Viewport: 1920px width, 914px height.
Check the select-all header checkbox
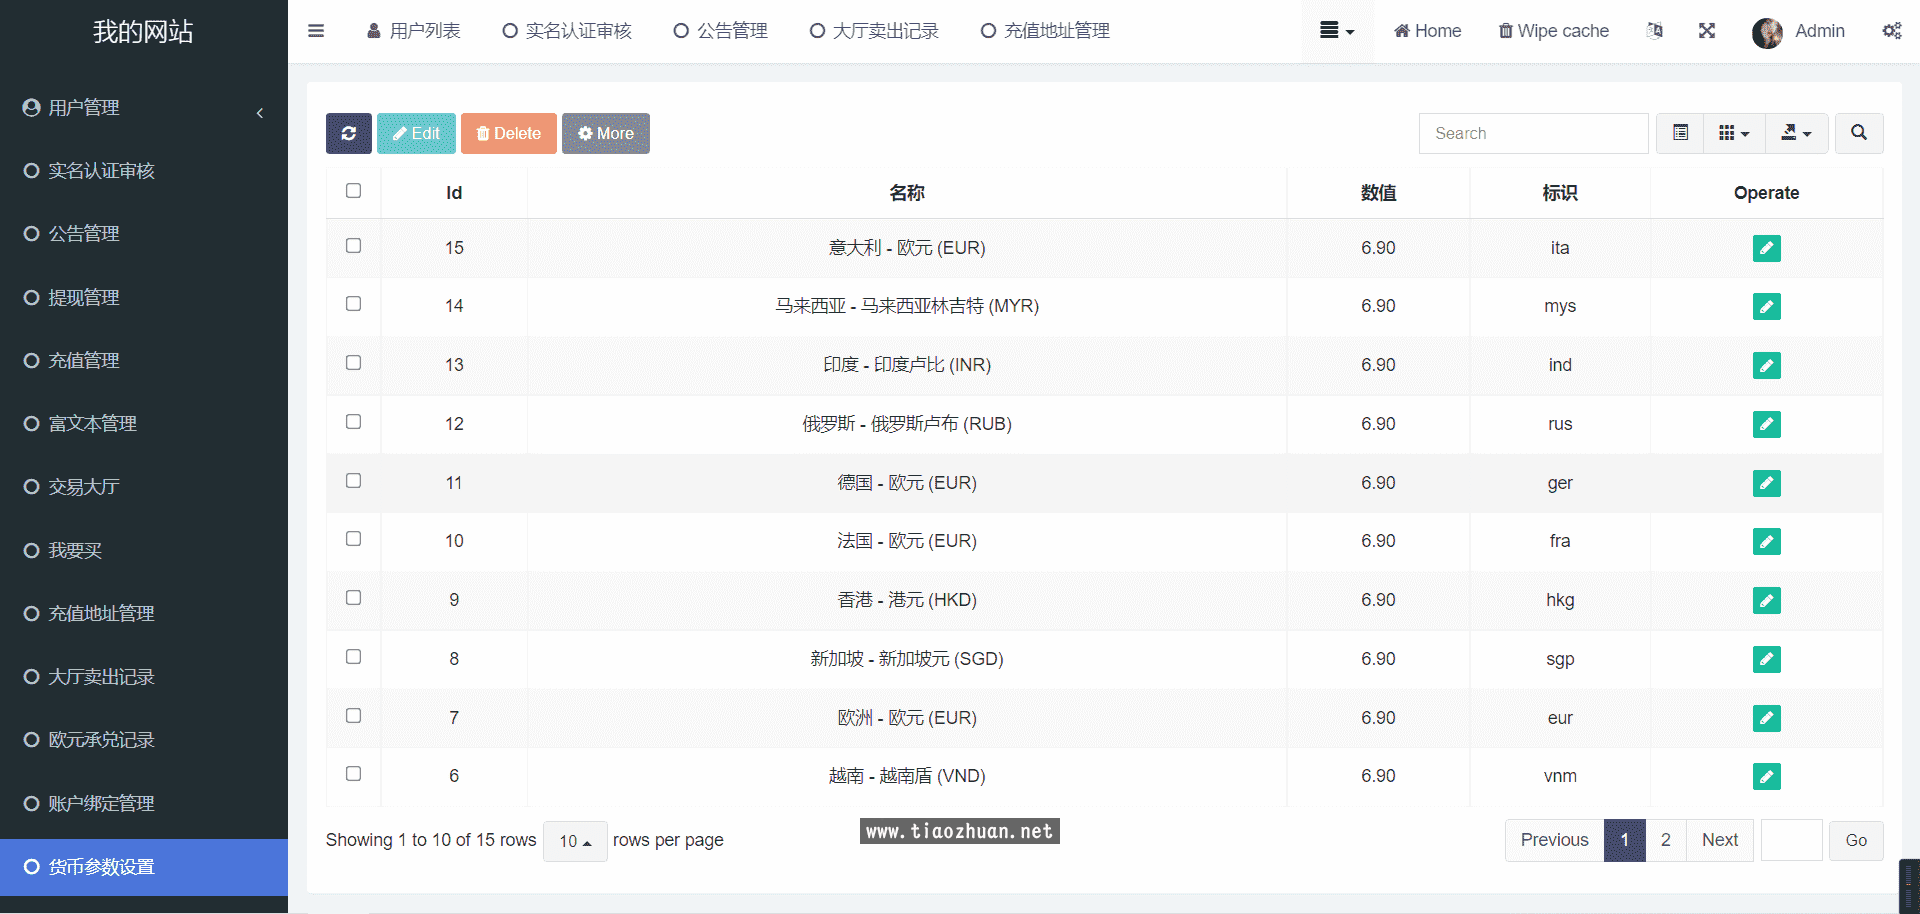(x=353, y=191)
